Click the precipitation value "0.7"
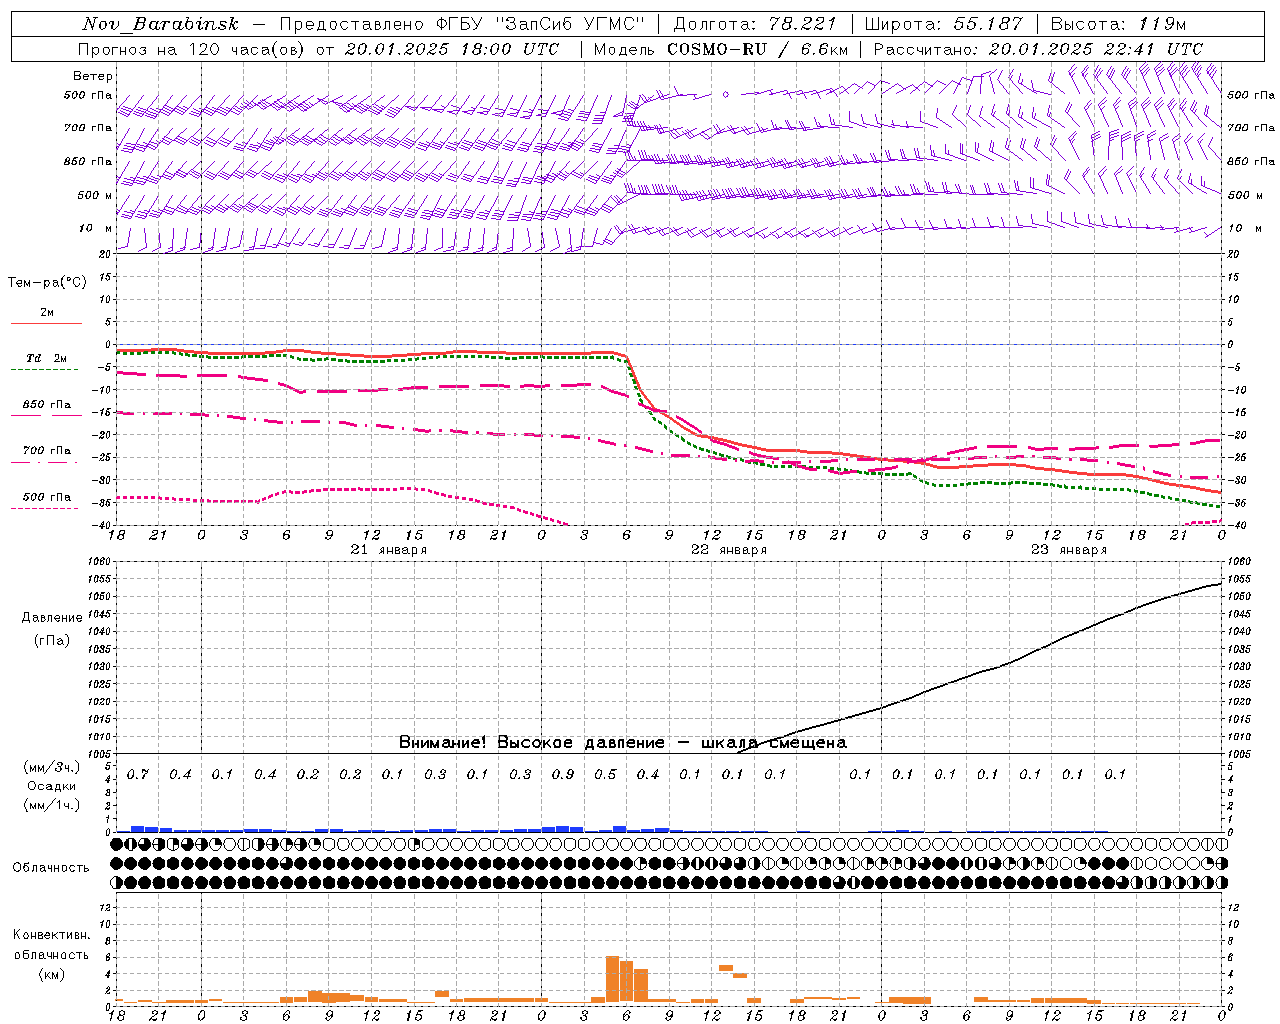 coord(138,775)
